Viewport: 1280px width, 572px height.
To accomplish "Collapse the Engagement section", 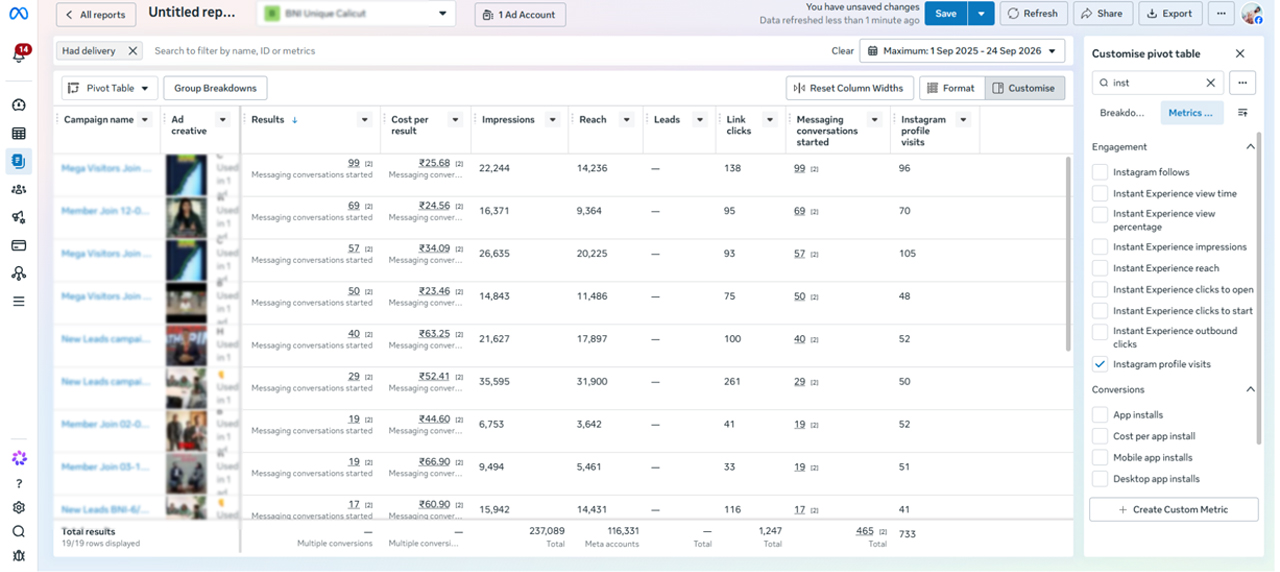I will coord(1250,147).
